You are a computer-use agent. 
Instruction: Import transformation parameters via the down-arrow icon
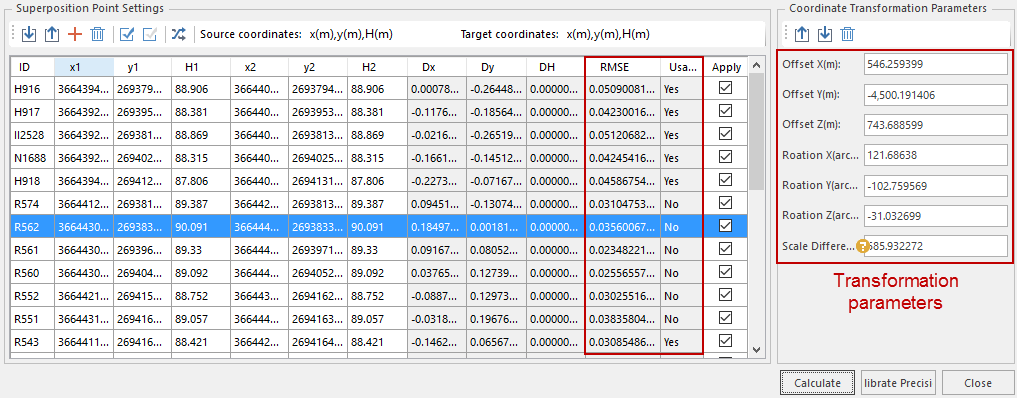[x=824, y=34]
